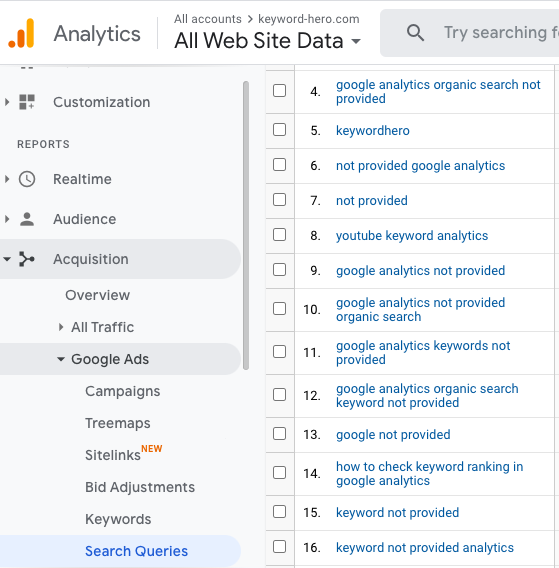This screenshot has width=559, height=568.
Task: Open 'google analytics not provided organic search' link
Action: (420, 310)
